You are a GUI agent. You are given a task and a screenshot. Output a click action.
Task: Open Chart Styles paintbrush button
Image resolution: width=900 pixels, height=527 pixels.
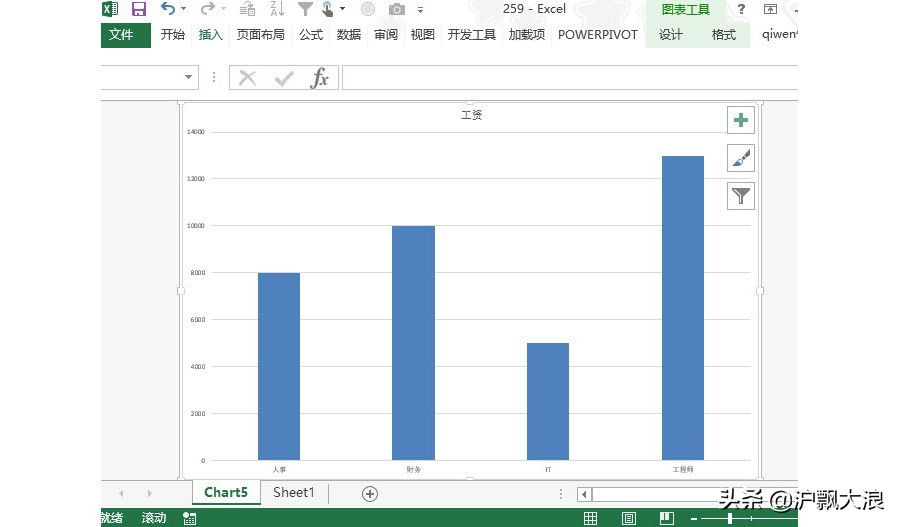740,158
